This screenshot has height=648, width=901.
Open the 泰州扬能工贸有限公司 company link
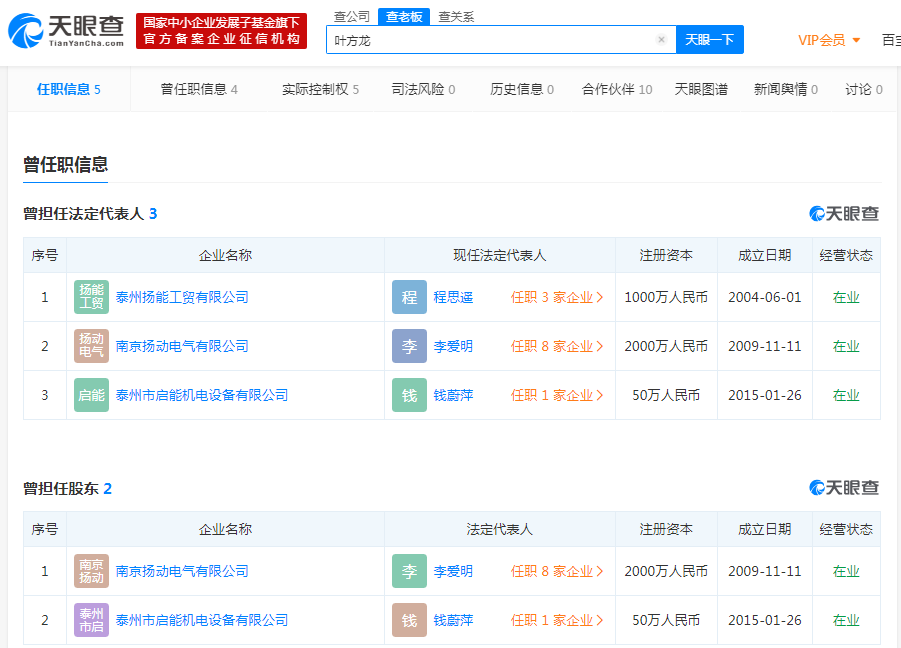point(182,297)
